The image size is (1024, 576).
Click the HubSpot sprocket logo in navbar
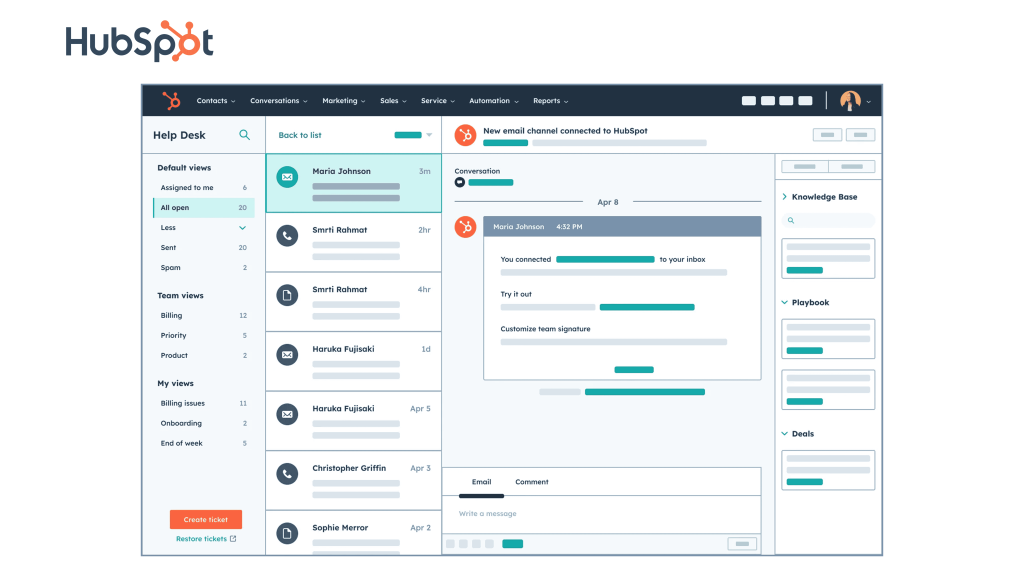pos(172,101)
